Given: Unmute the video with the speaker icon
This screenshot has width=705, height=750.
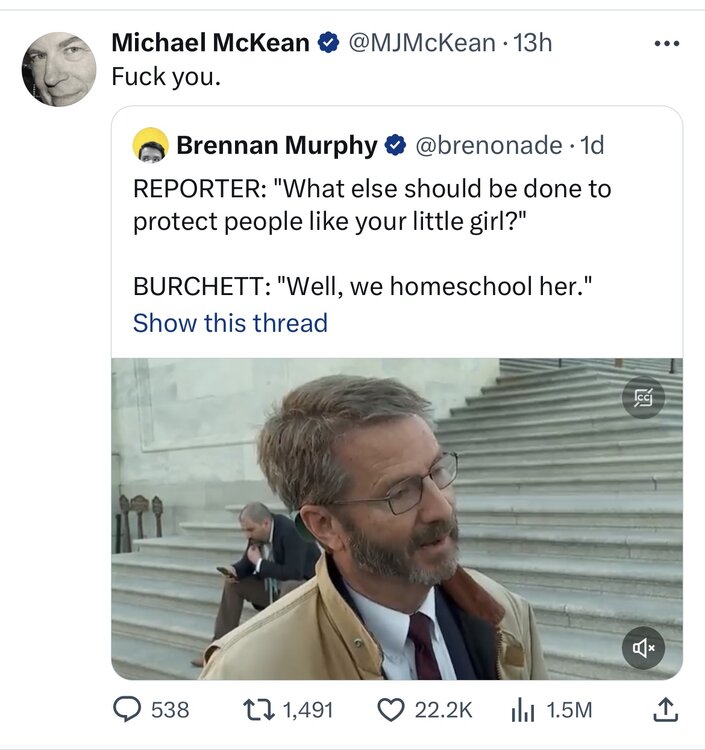Looking at the screenshot, I should tap(643, 648).
